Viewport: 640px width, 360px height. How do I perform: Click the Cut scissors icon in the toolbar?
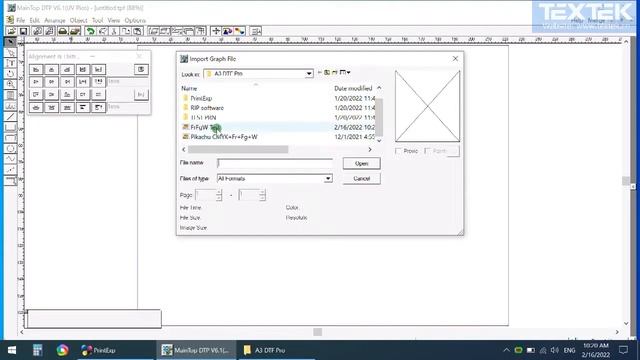114,31
